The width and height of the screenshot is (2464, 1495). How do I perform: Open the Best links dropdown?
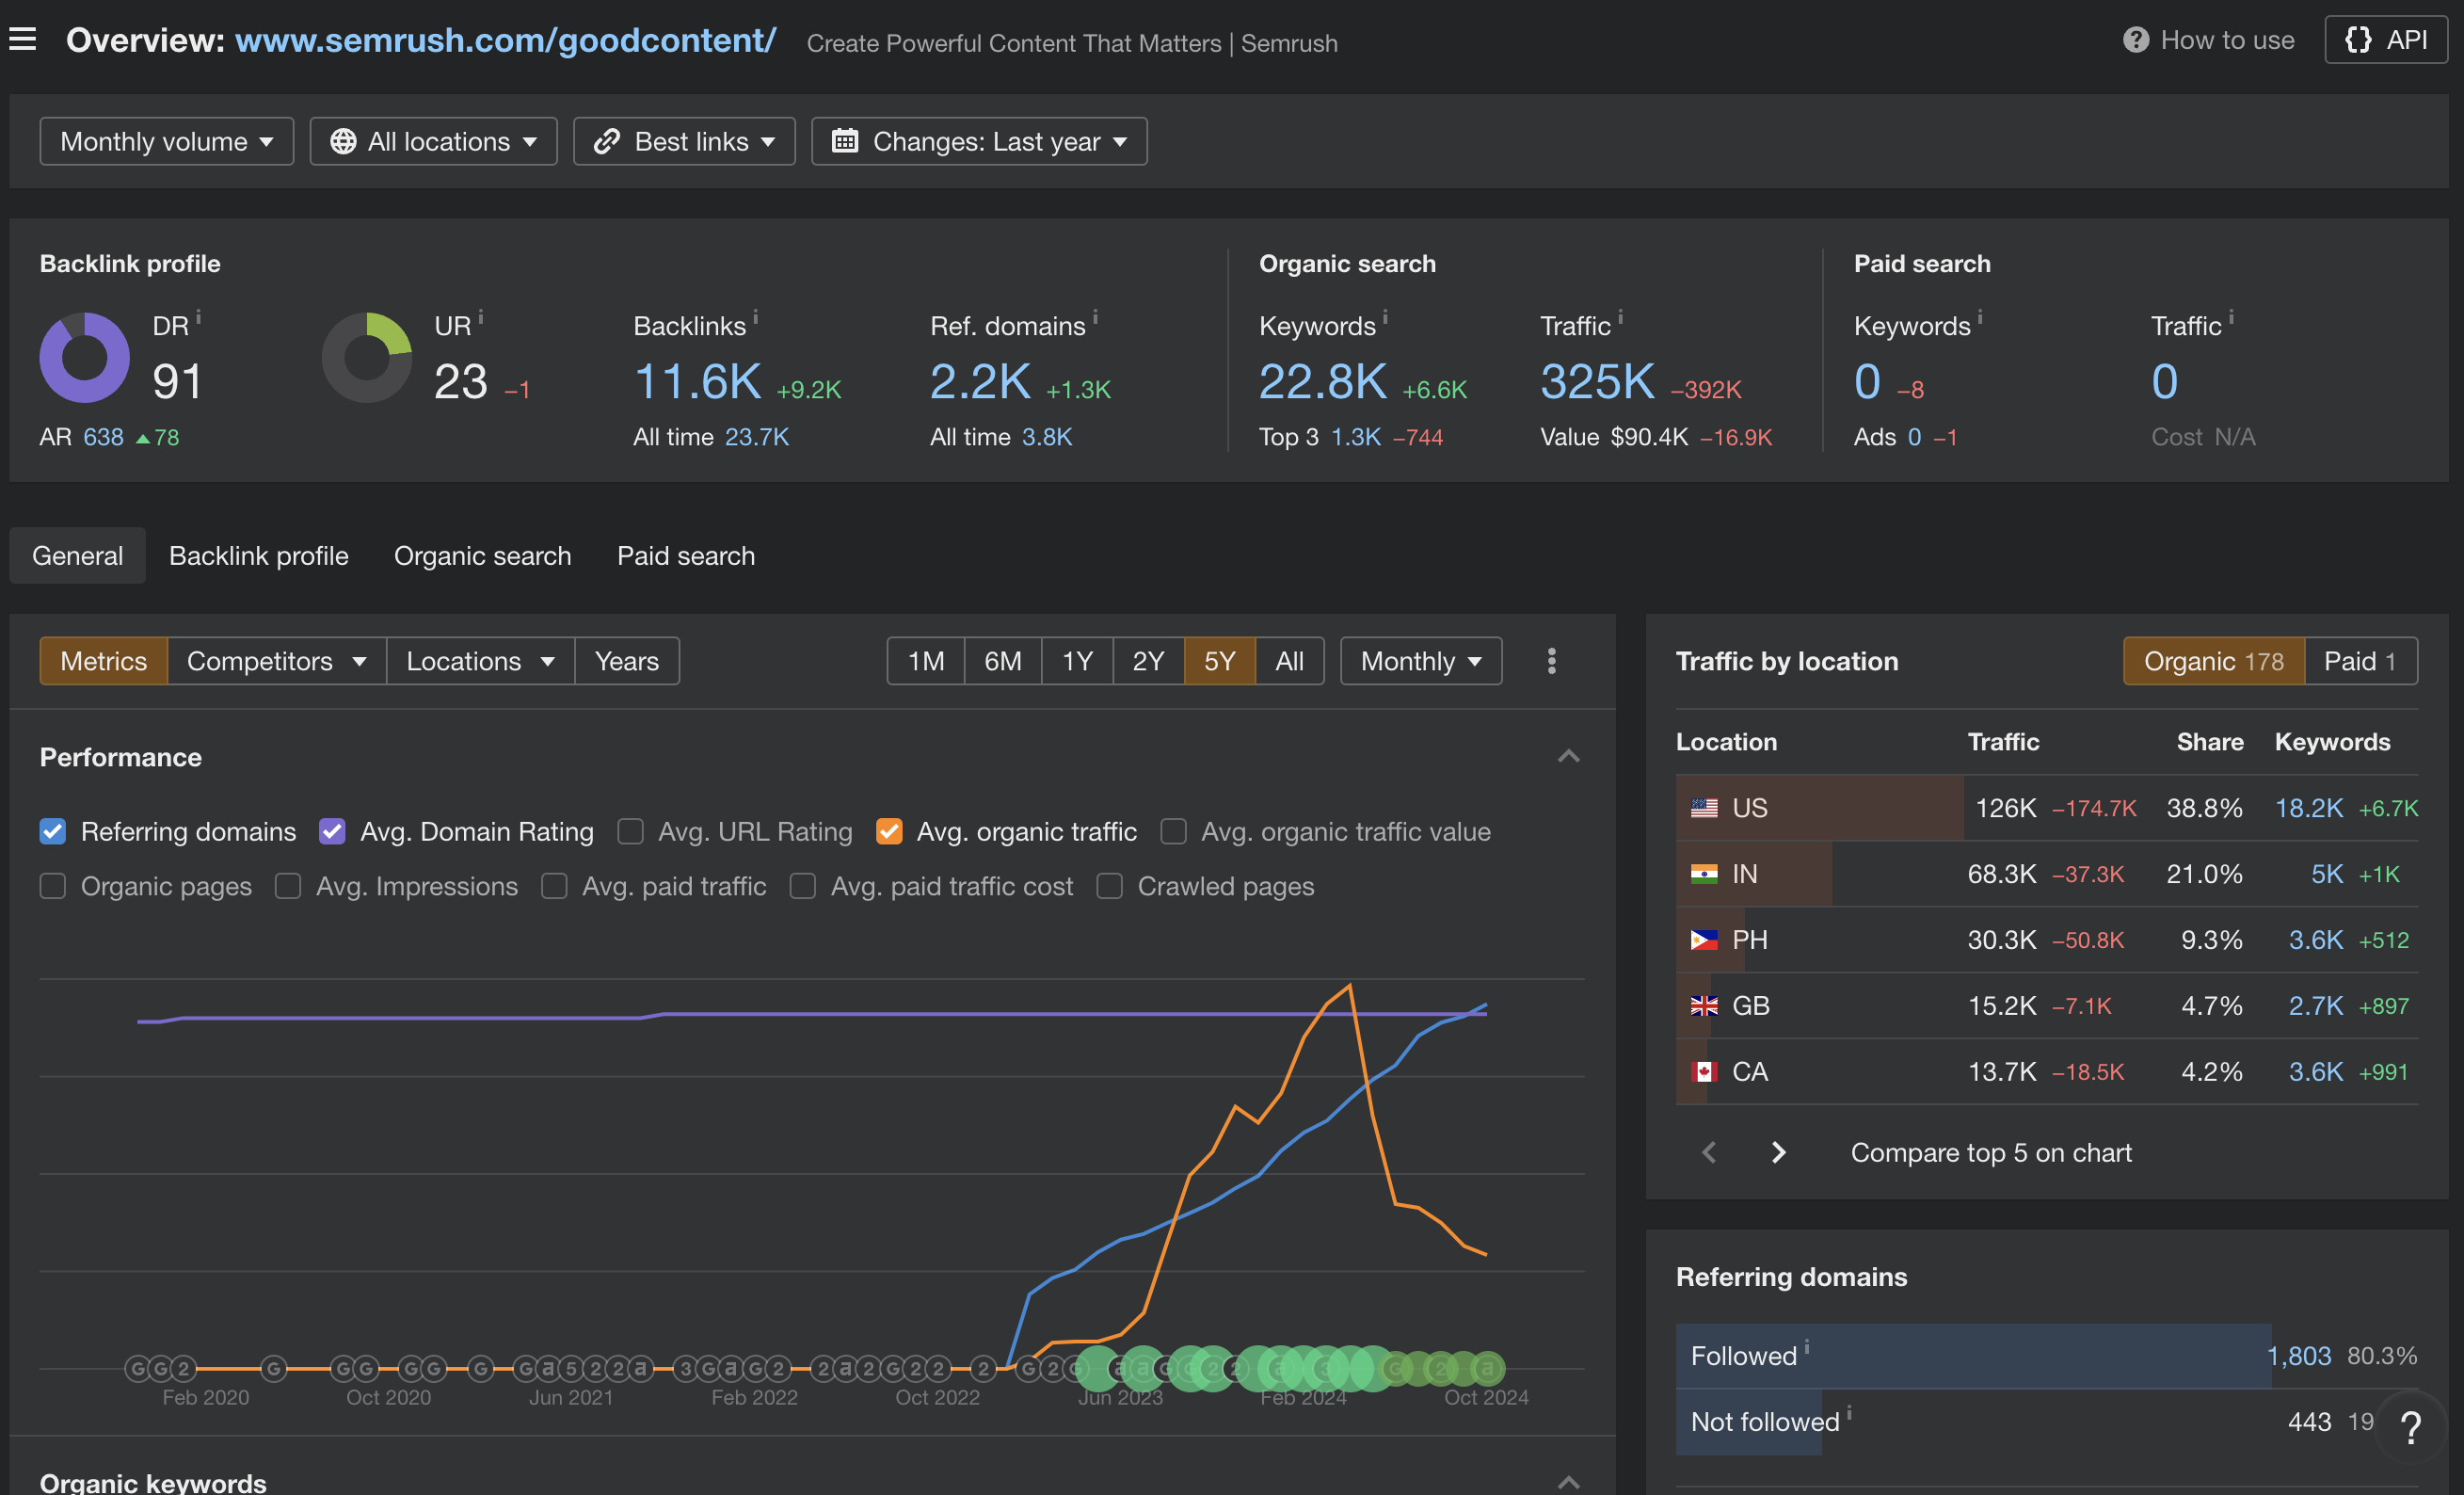pos(684,141)
